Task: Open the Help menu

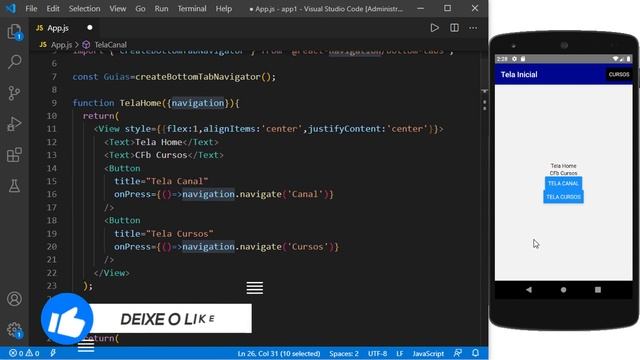Action: tap(224, 9)
